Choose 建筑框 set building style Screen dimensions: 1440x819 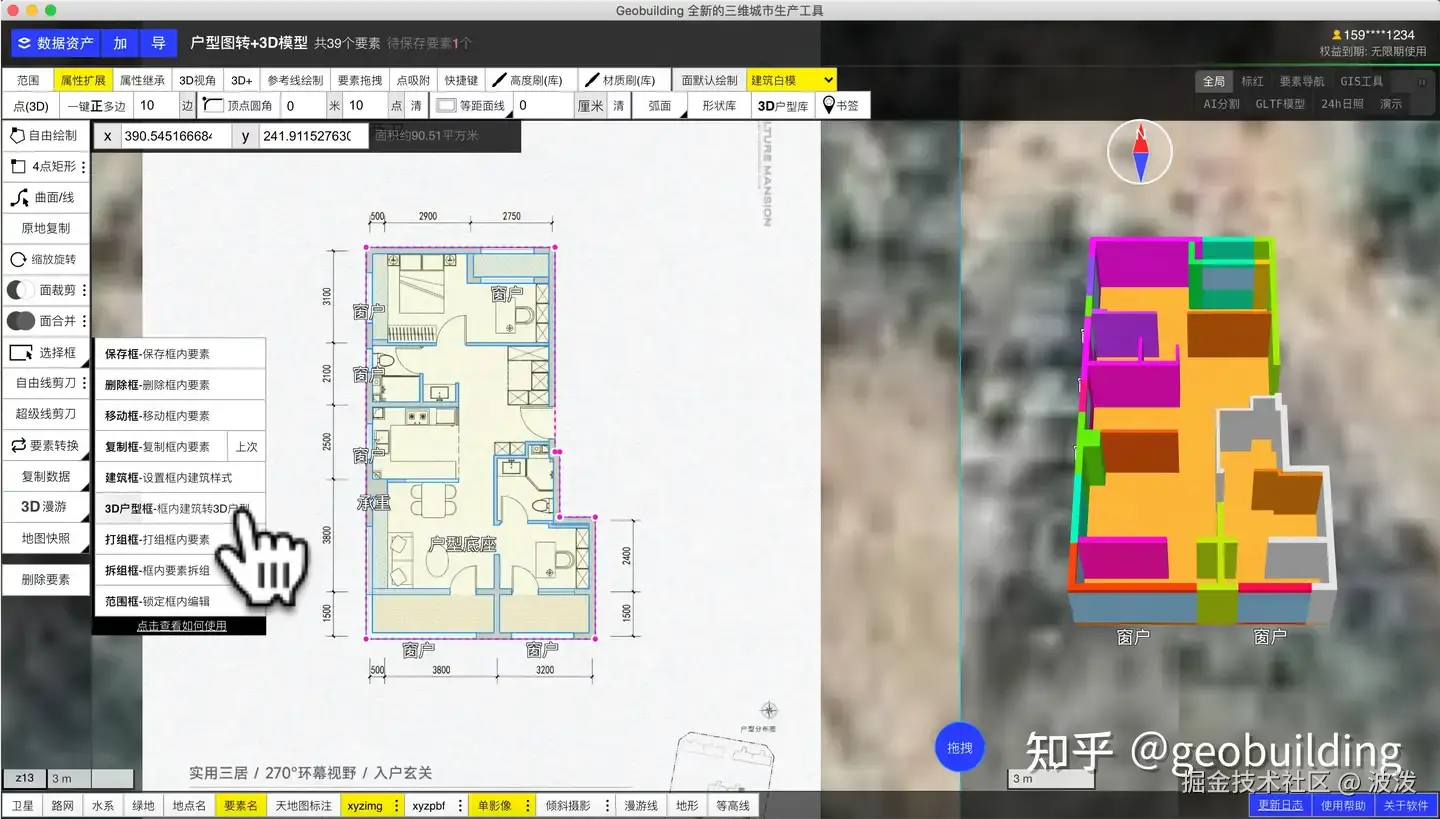click(180, 477)
